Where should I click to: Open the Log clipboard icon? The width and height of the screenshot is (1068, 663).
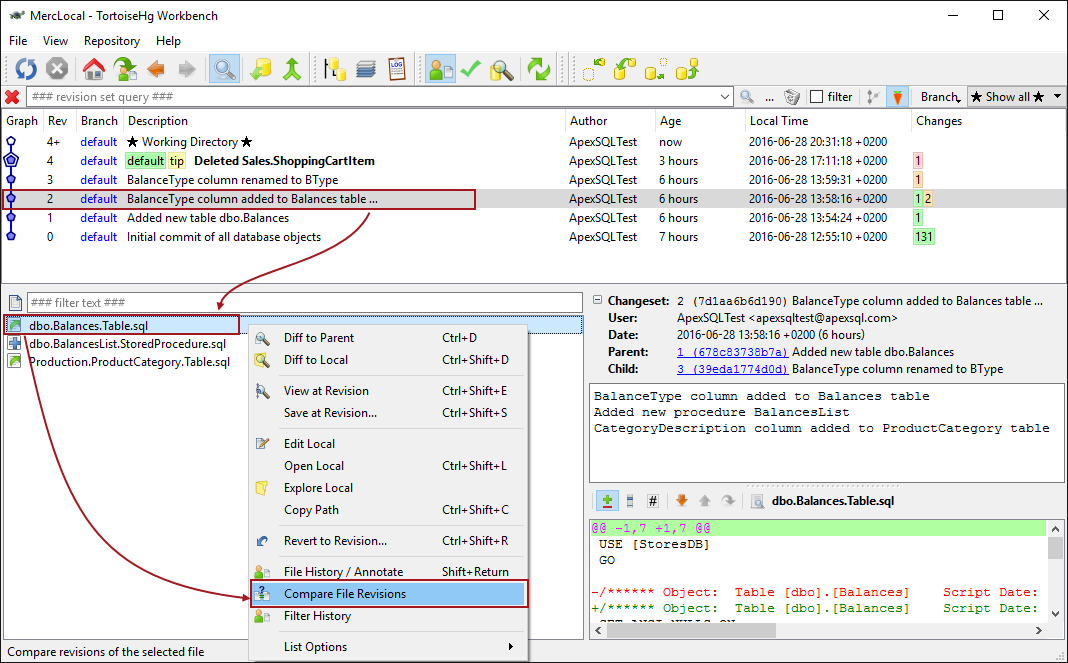pyautogui.click(x=397, y=69)
